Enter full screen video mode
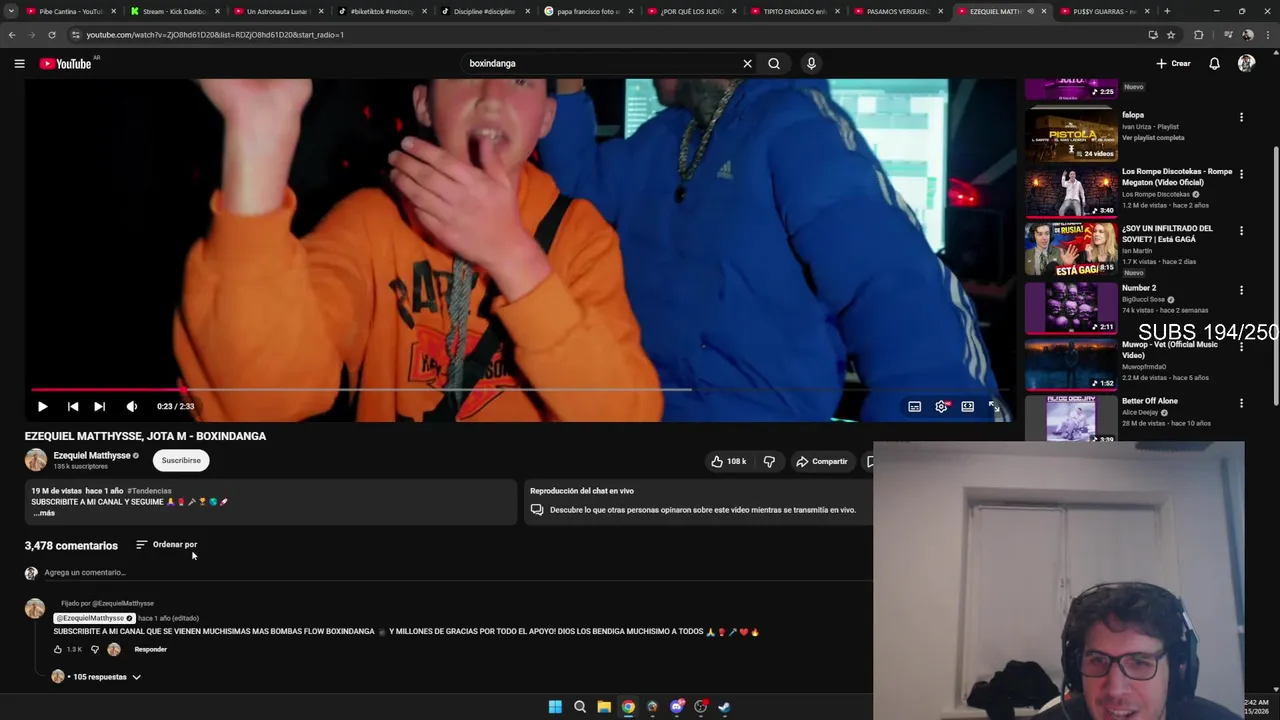Screen dimensions: 1280x720 point(994,407)
